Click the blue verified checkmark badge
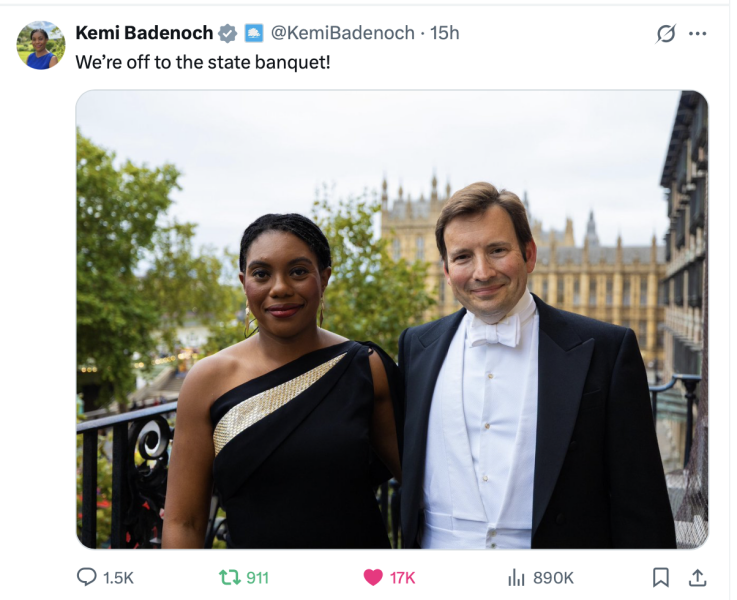The height and width of the screenshot is (600, 737). (x=228, y=33)
